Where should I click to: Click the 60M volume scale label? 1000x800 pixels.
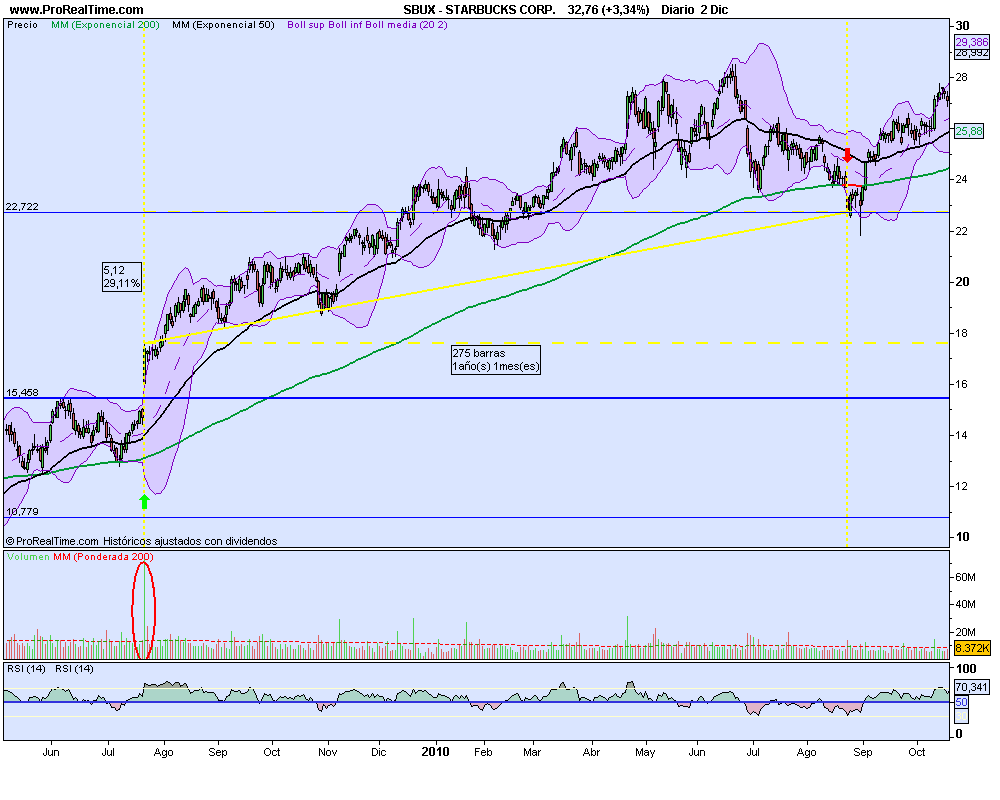point(965,577)
